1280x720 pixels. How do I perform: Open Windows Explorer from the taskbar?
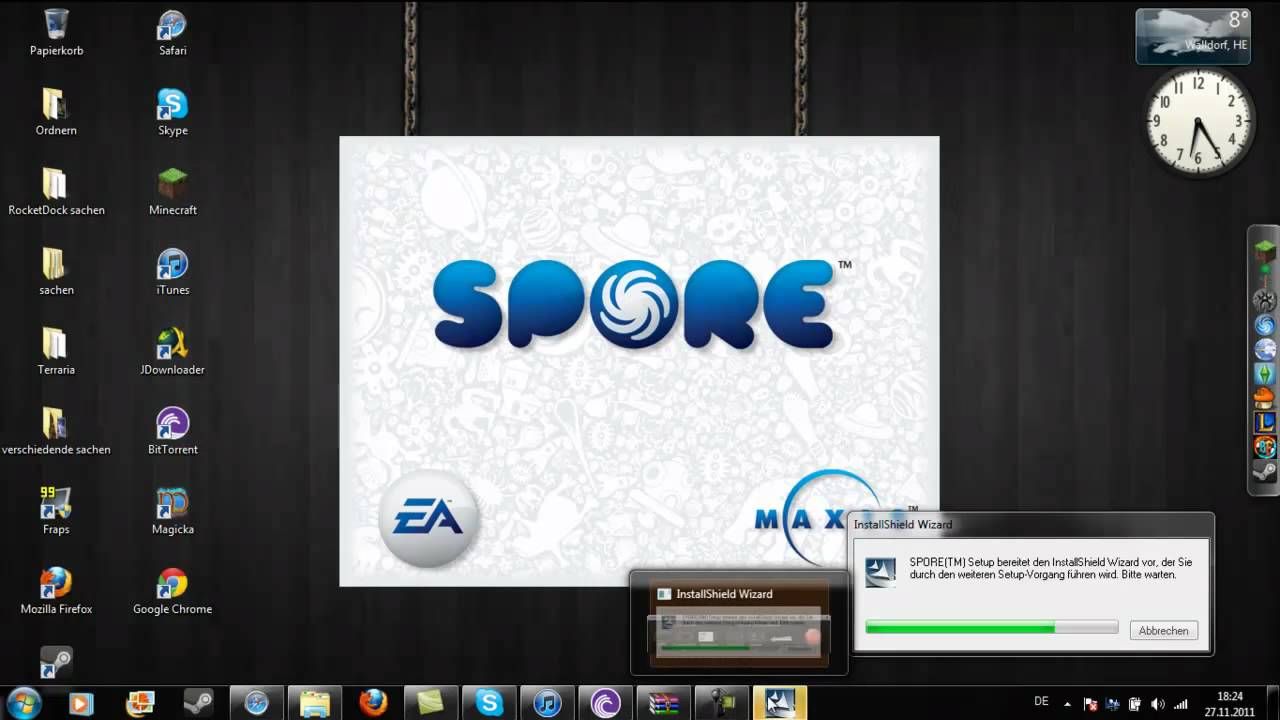click(x=315, y=703)
